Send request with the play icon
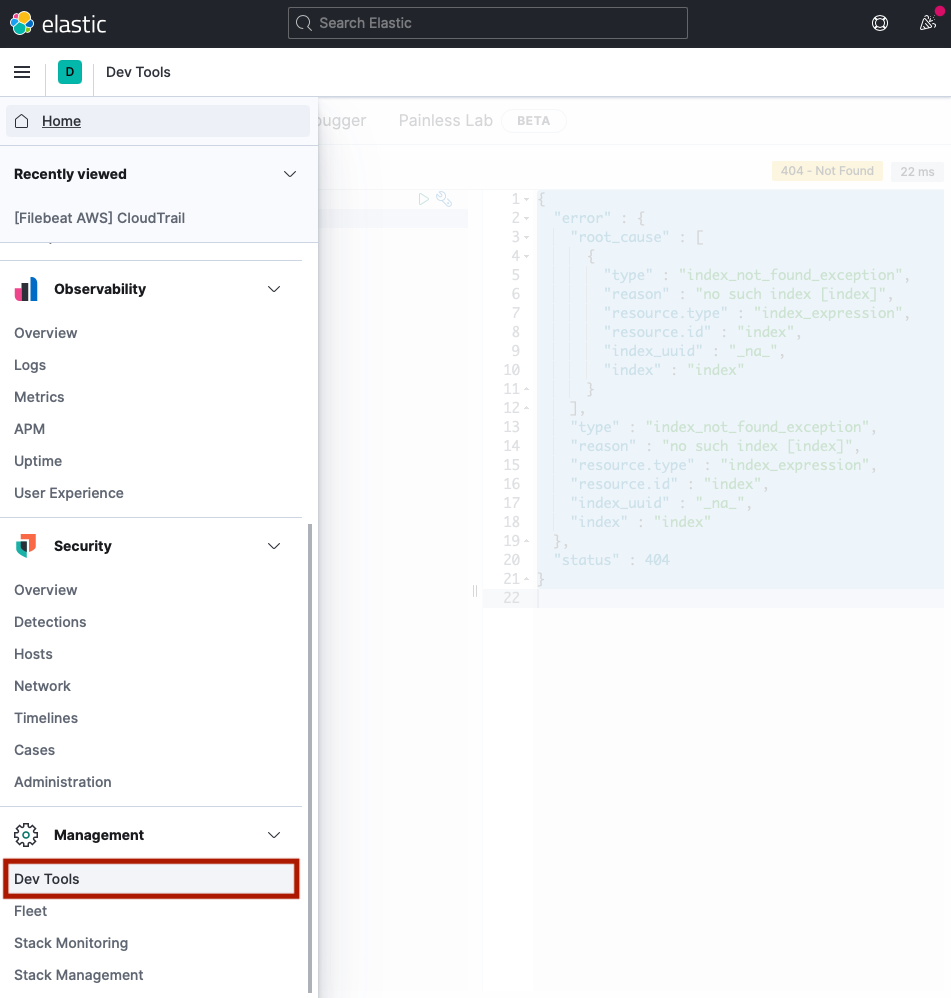 pos(423,199)
